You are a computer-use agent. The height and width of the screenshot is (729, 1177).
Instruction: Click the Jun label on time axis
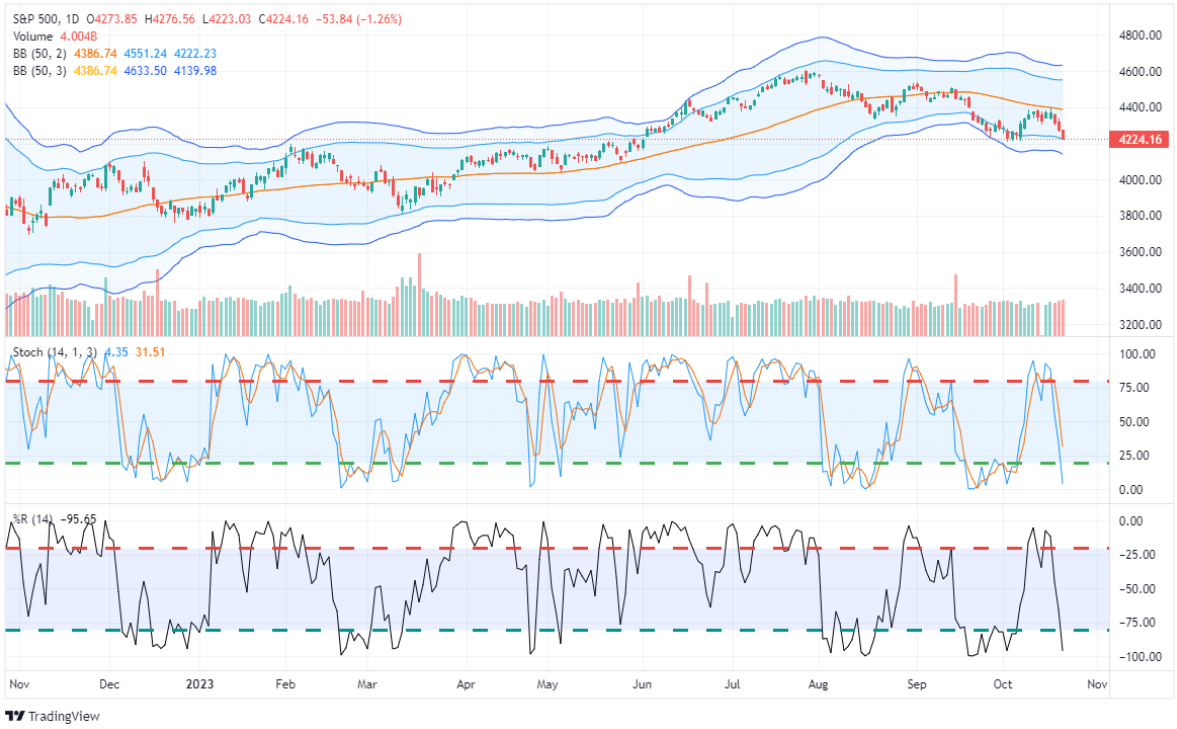pos(642,684)
